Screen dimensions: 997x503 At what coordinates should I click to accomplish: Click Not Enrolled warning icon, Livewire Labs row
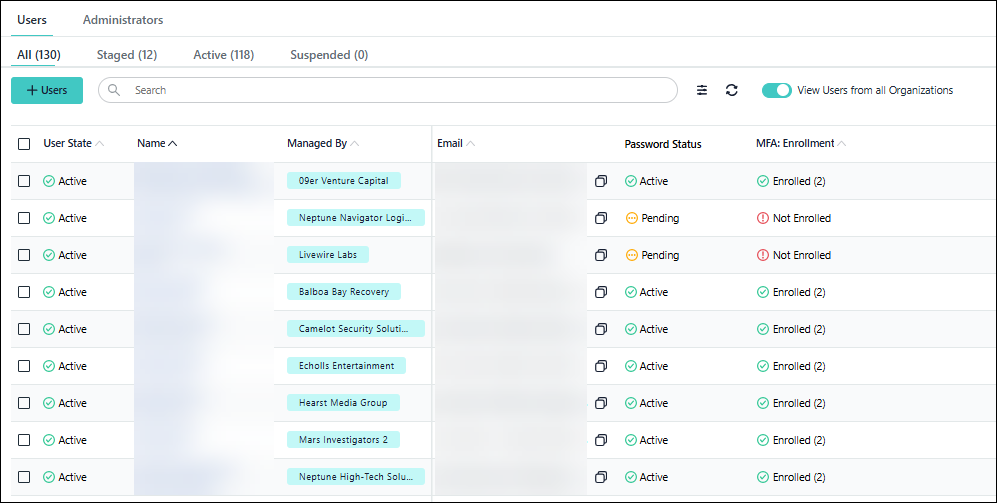point(762,255)
